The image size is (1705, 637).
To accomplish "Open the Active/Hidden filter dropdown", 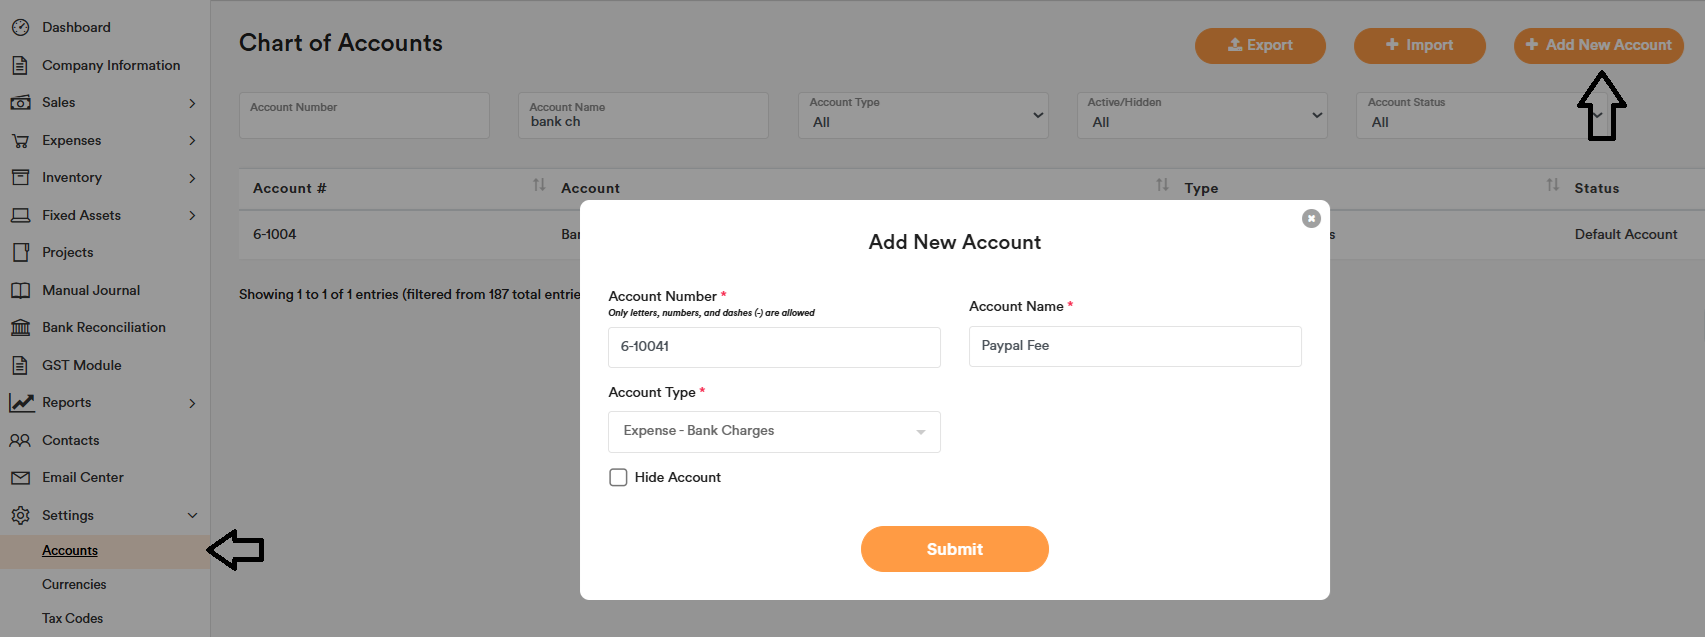I will coord(1202,116).
